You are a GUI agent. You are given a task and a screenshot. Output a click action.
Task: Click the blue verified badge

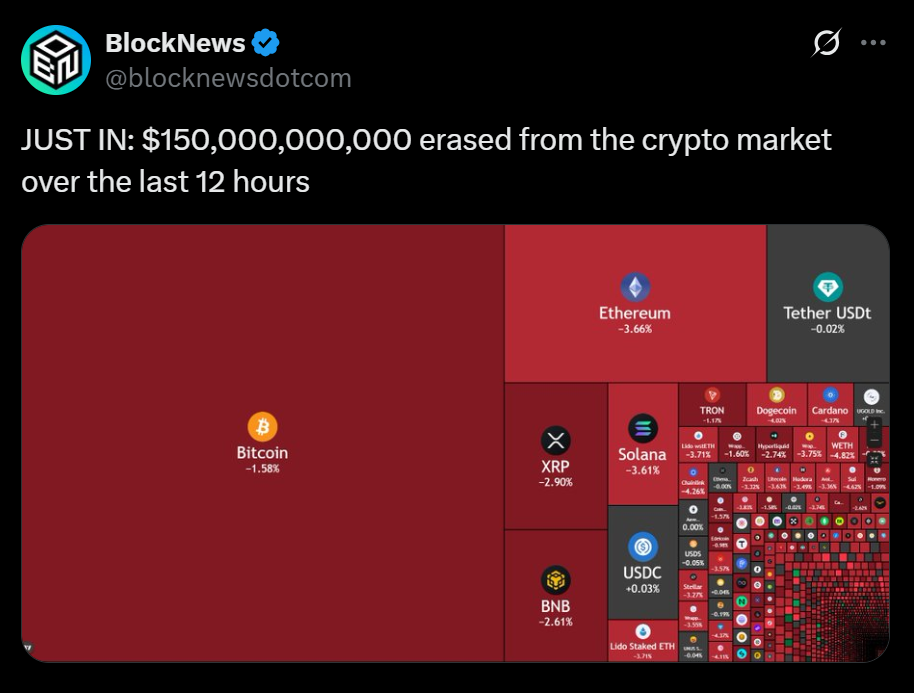265,43
